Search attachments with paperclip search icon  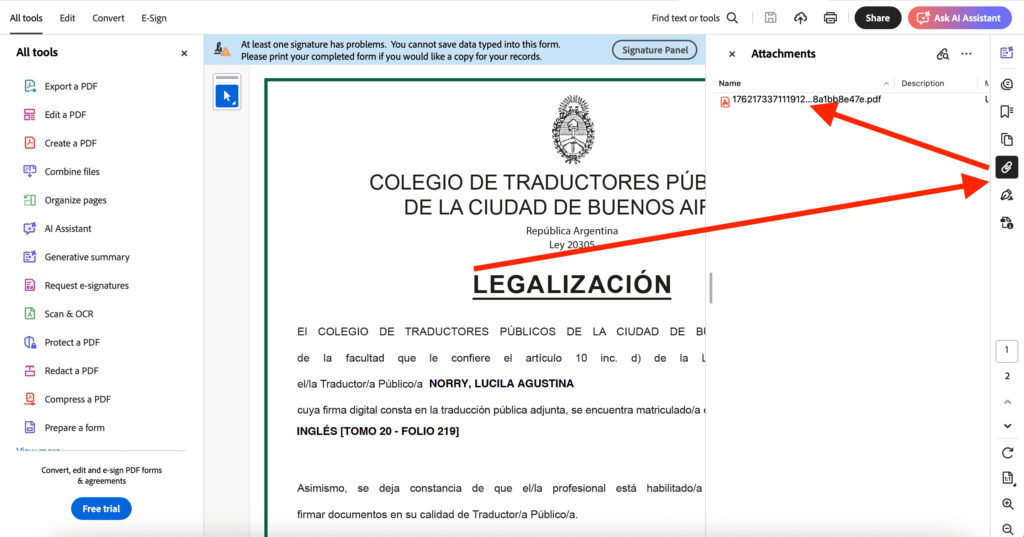click(942, 54)
